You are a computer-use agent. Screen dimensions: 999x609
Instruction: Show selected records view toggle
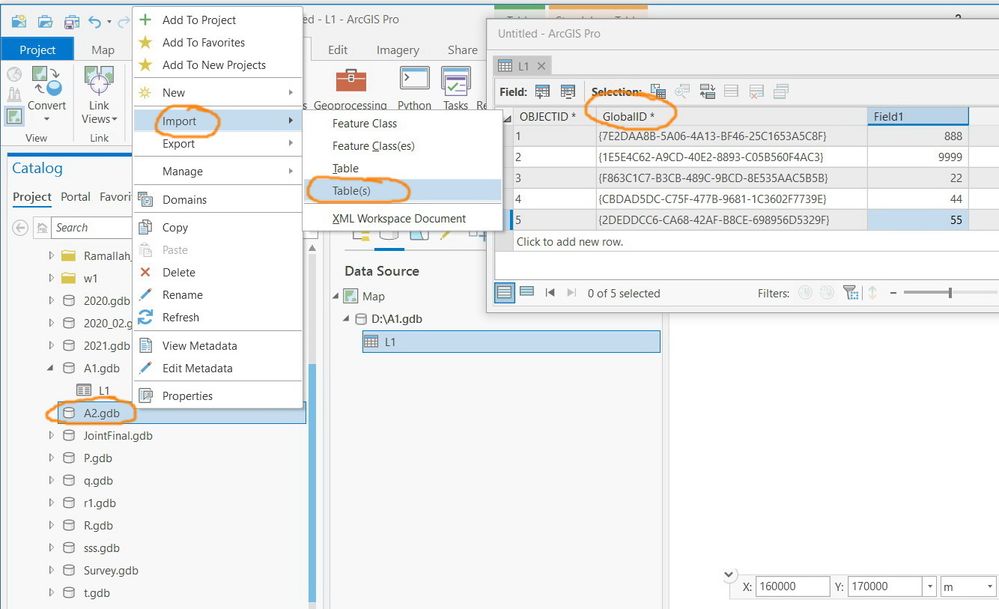click(x=527, y=292)
